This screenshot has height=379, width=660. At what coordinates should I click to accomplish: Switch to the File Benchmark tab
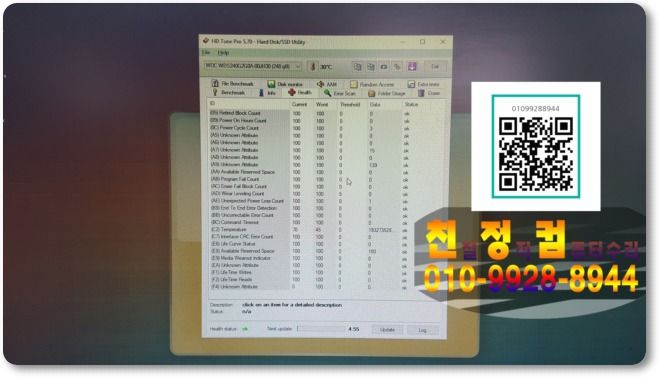pyautogui.click(x=233, y=84)
